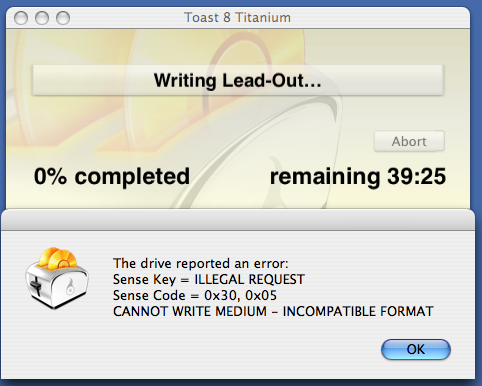Click the third zoom window button

(63, 18)
